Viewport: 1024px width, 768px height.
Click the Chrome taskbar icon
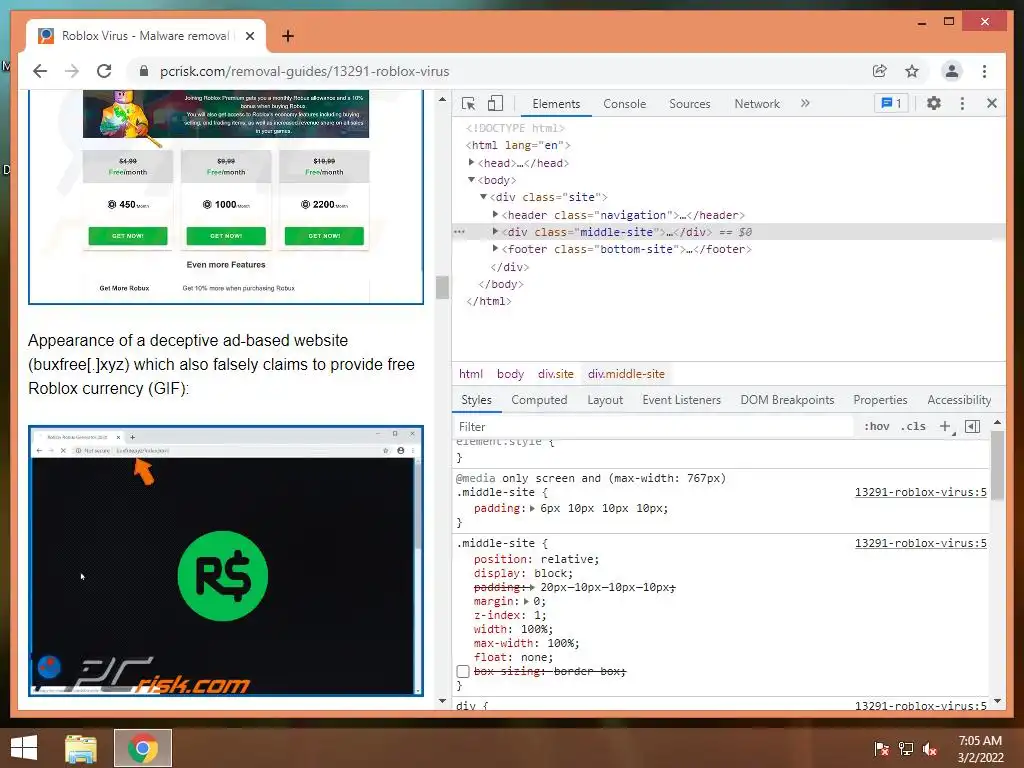point(142,748)
